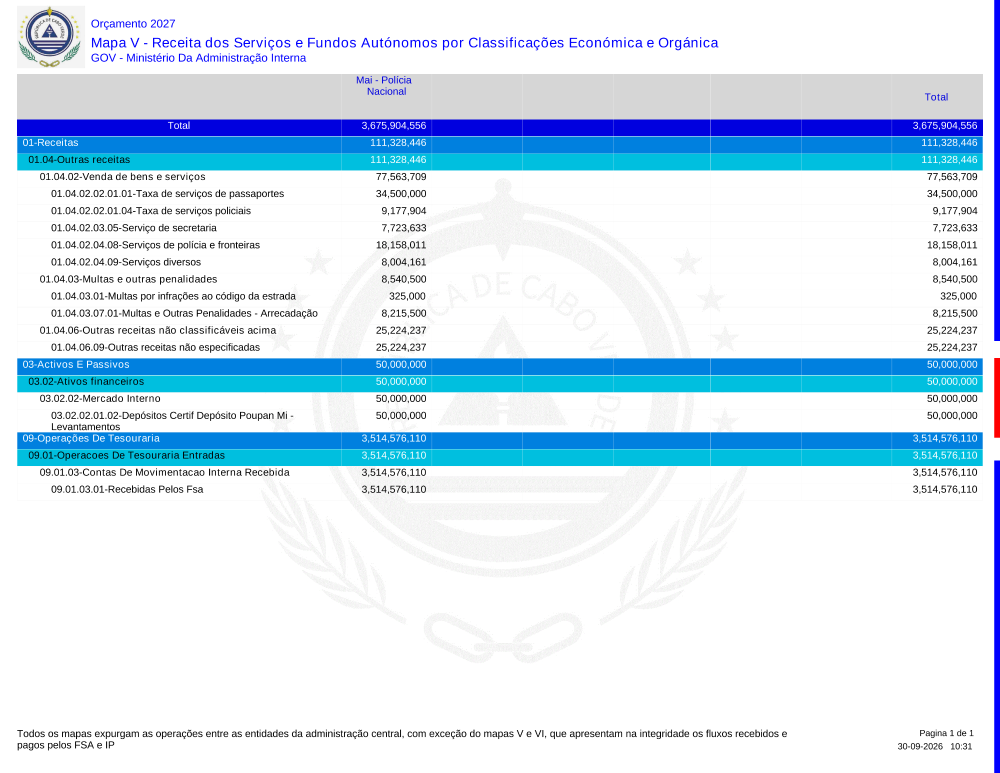Viewport: 1000px width, 773px height.
Task: Select 'Multas e Outras Penalidades - Arrecadação' label
Action: (184, 314)
